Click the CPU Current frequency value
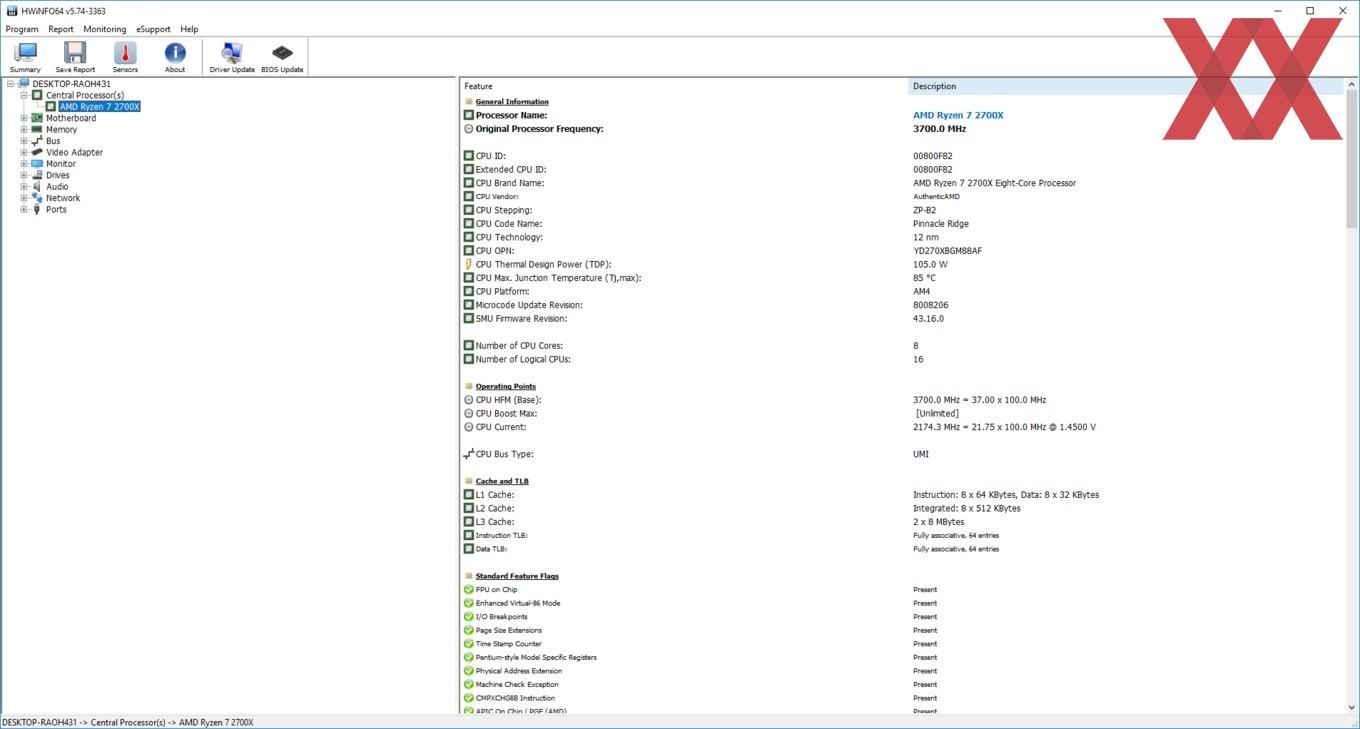Image resolution: width=1360 pixels, height=729 pixels. coord(1004,427)
